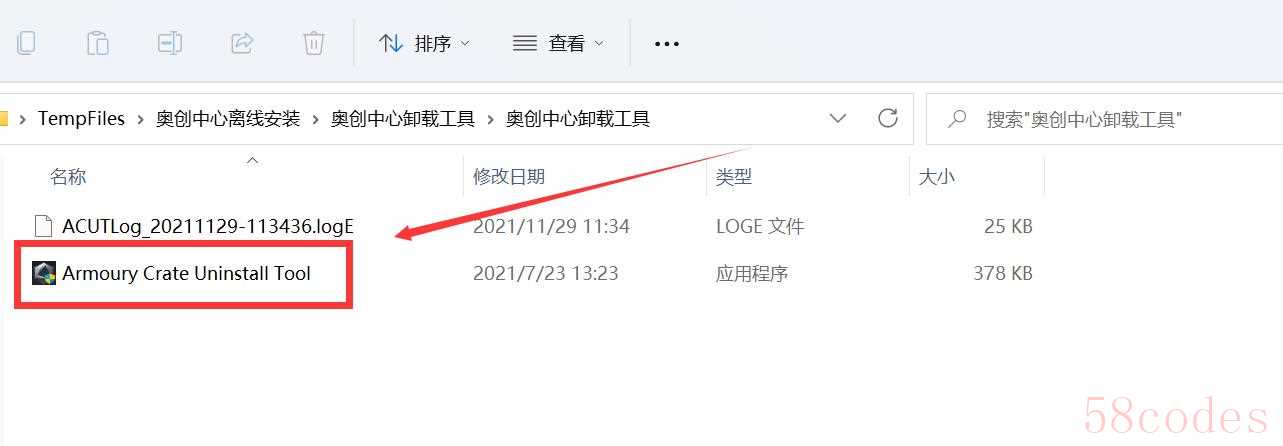1283x446 pixels.
Task: Sort by the 名称 column header
Action: coord(68,177)
